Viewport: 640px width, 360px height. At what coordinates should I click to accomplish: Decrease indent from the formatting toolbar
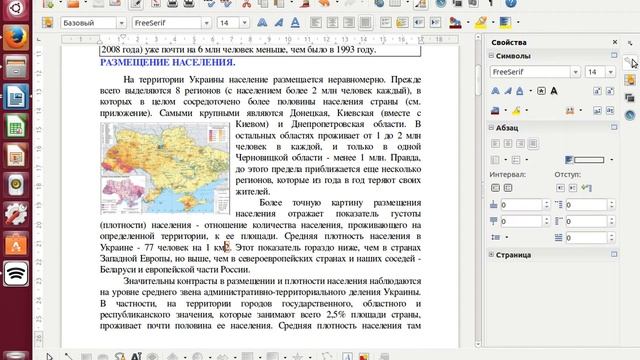pyautogui.click(x=419, y=22)
